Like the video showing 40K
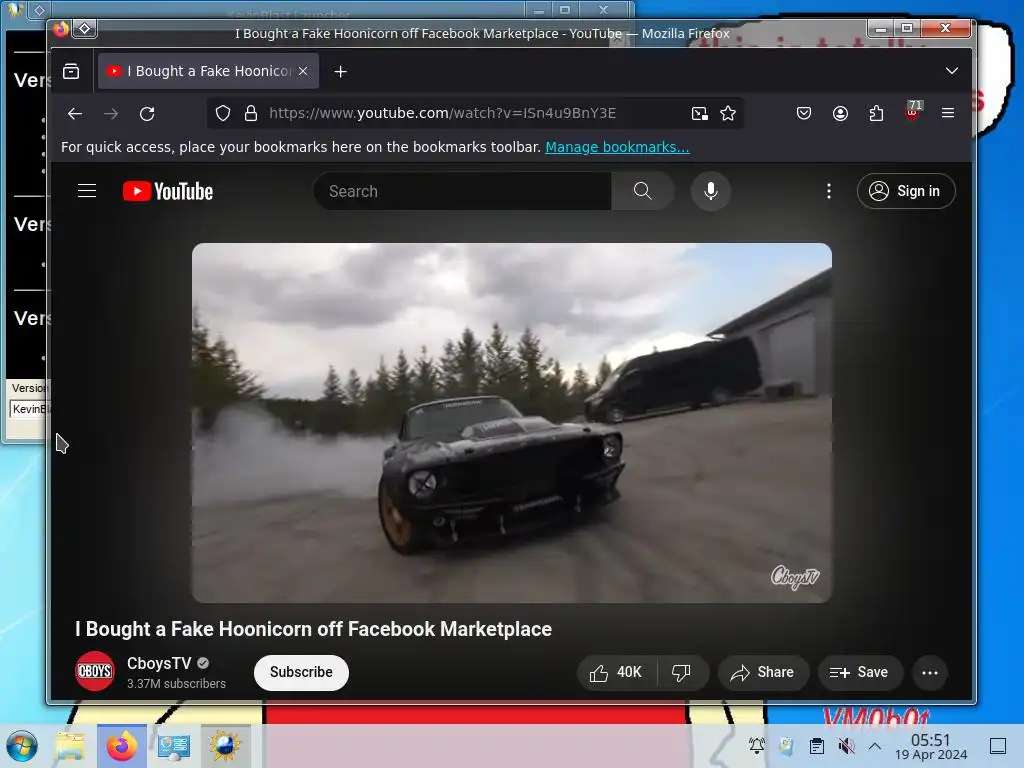The width and height of the screenshot is (1024, 768). click(616, 673)
